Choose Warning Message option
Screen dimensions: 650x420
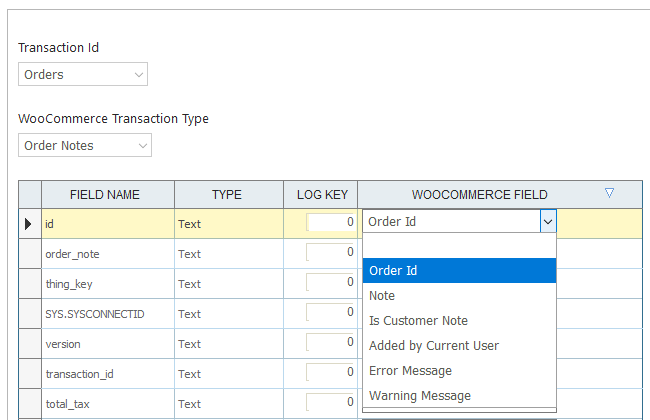pyautogui.click(x=459, y=396)
